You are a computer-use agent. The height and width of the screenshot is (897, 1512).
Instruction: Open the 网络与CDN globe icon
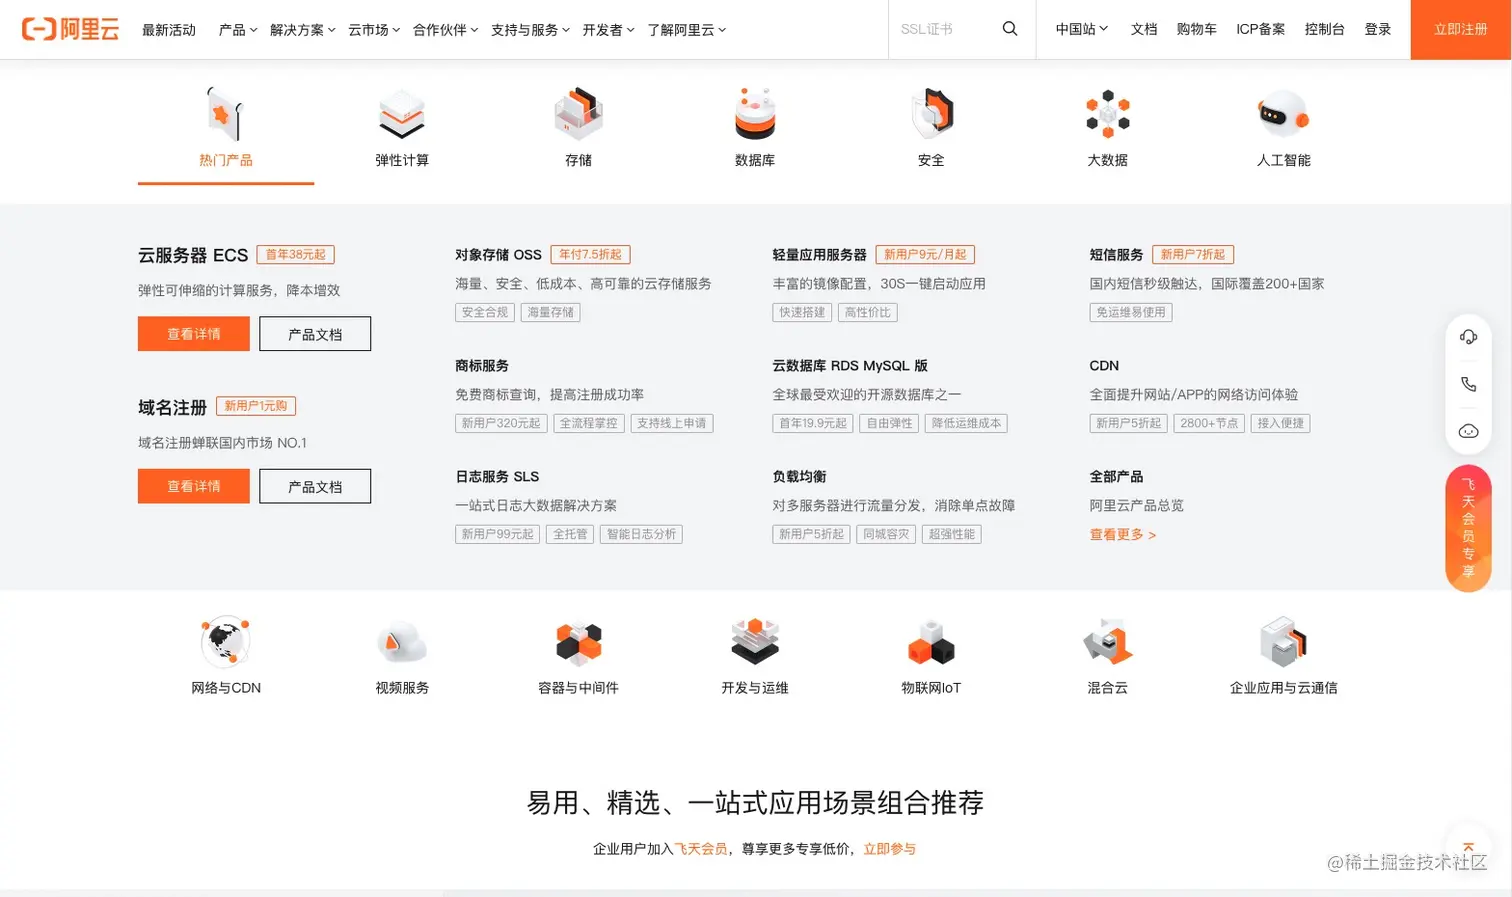tap(226, 641)
